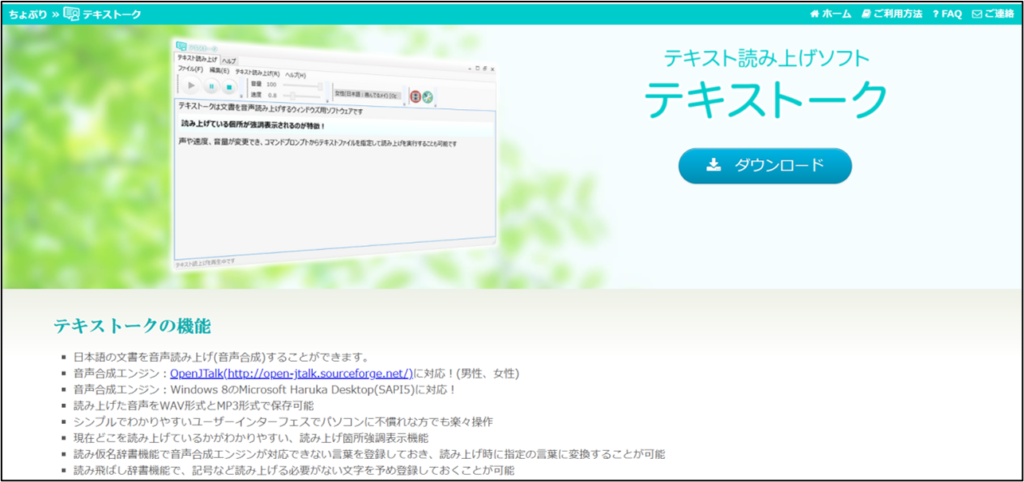The height and width of the screenshot is (482, 1024).
Task: Click the pause button in the app preview image
Action: click(x=212, y=86)
